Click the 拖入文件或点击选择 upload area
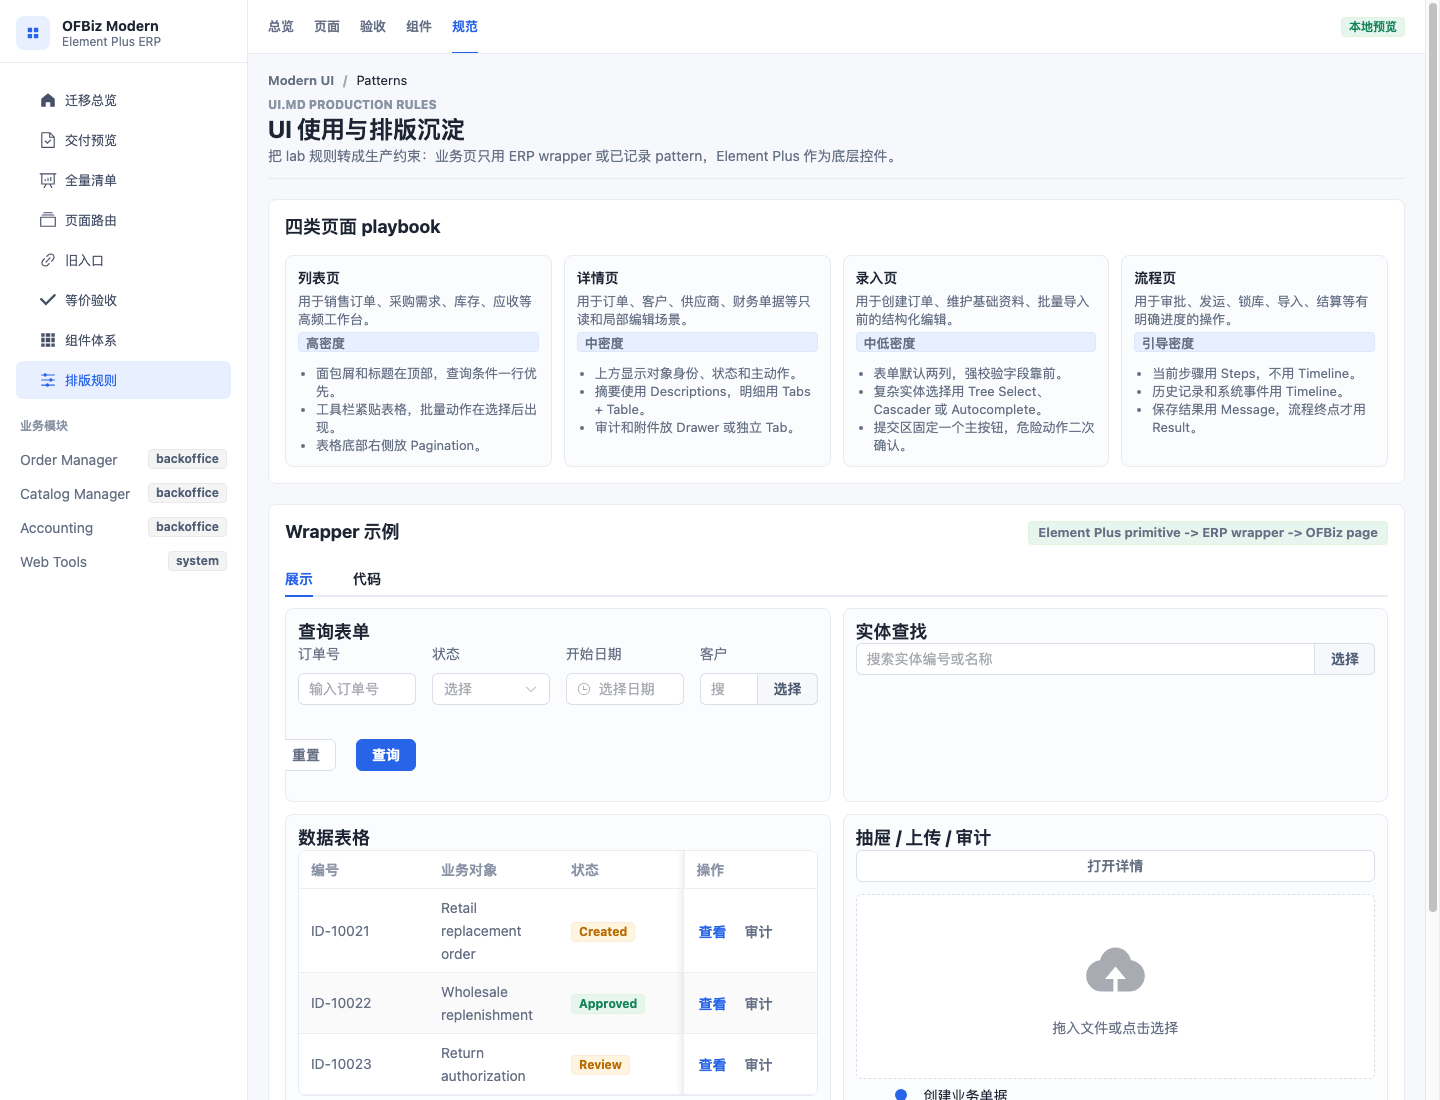 click(x=1115, y=986)
